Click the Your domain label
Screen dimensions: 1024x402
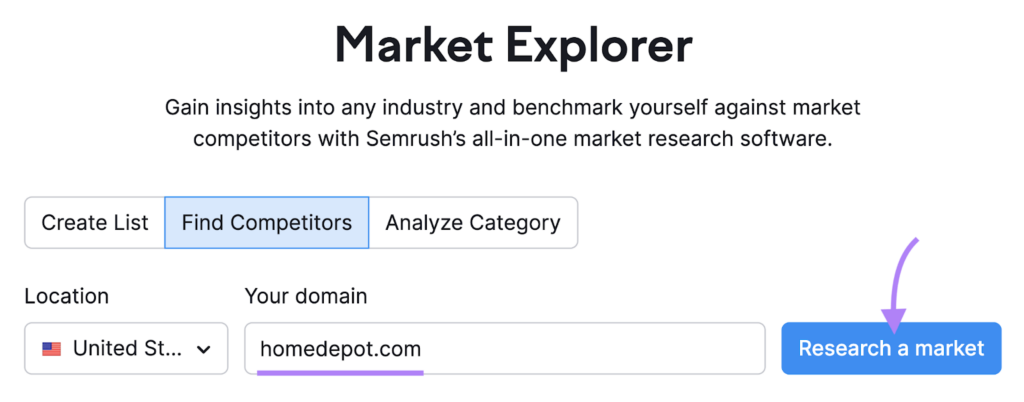click(306, 296)
